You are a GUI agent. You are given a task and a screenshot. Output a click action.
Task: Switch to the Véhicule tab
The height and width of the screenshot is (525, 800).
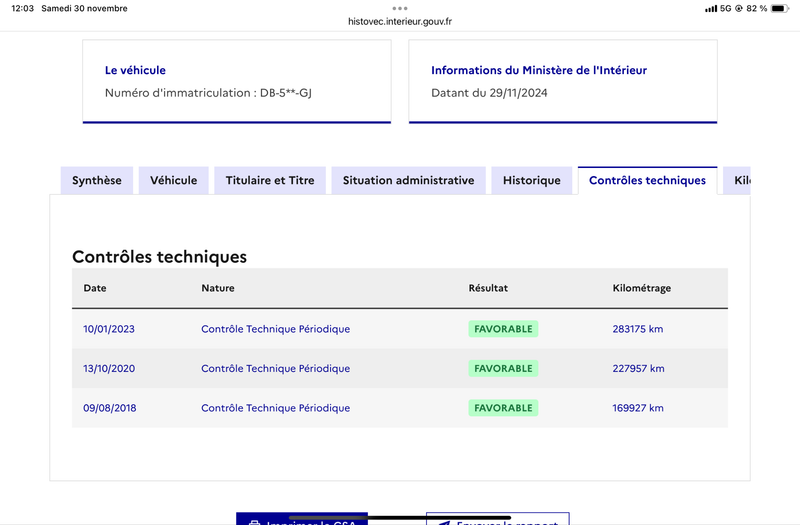173,180
